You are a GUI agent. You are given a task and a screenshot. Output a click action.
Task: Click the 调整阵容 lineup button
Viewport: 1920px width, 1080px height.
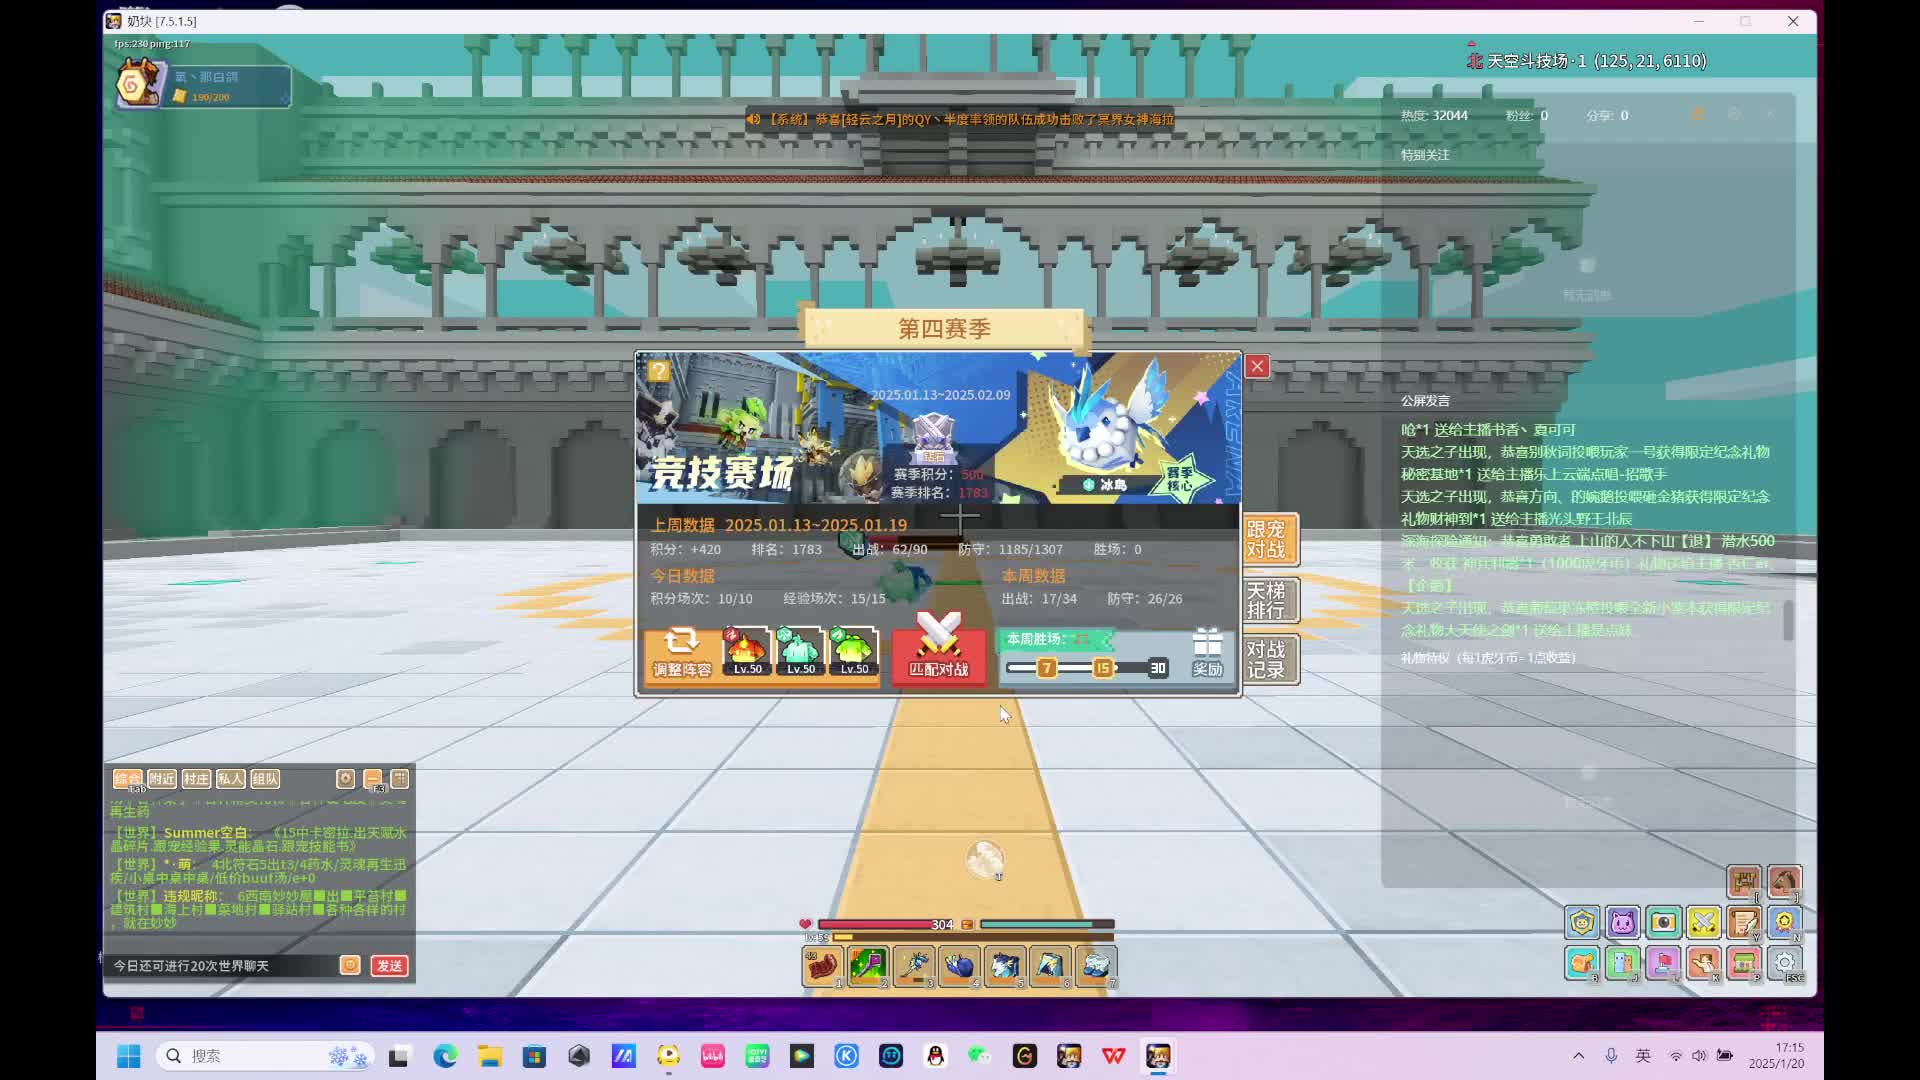[x=682, y=655]
